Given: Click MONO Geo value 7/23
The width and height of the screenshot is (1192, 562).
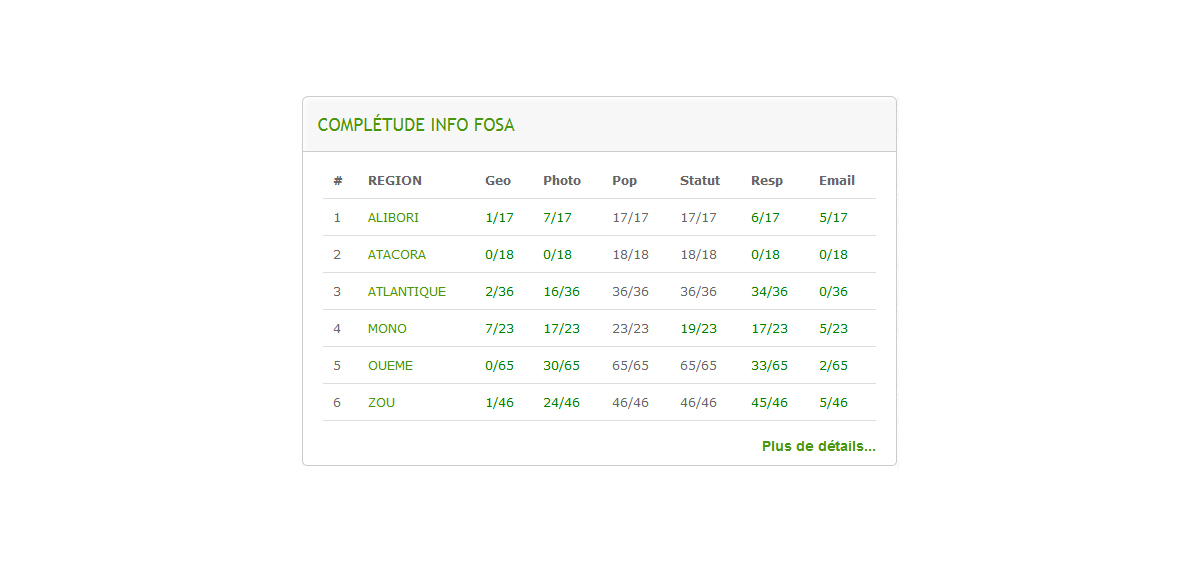Looking at the screenshot, I should click(x=499, y=329).
